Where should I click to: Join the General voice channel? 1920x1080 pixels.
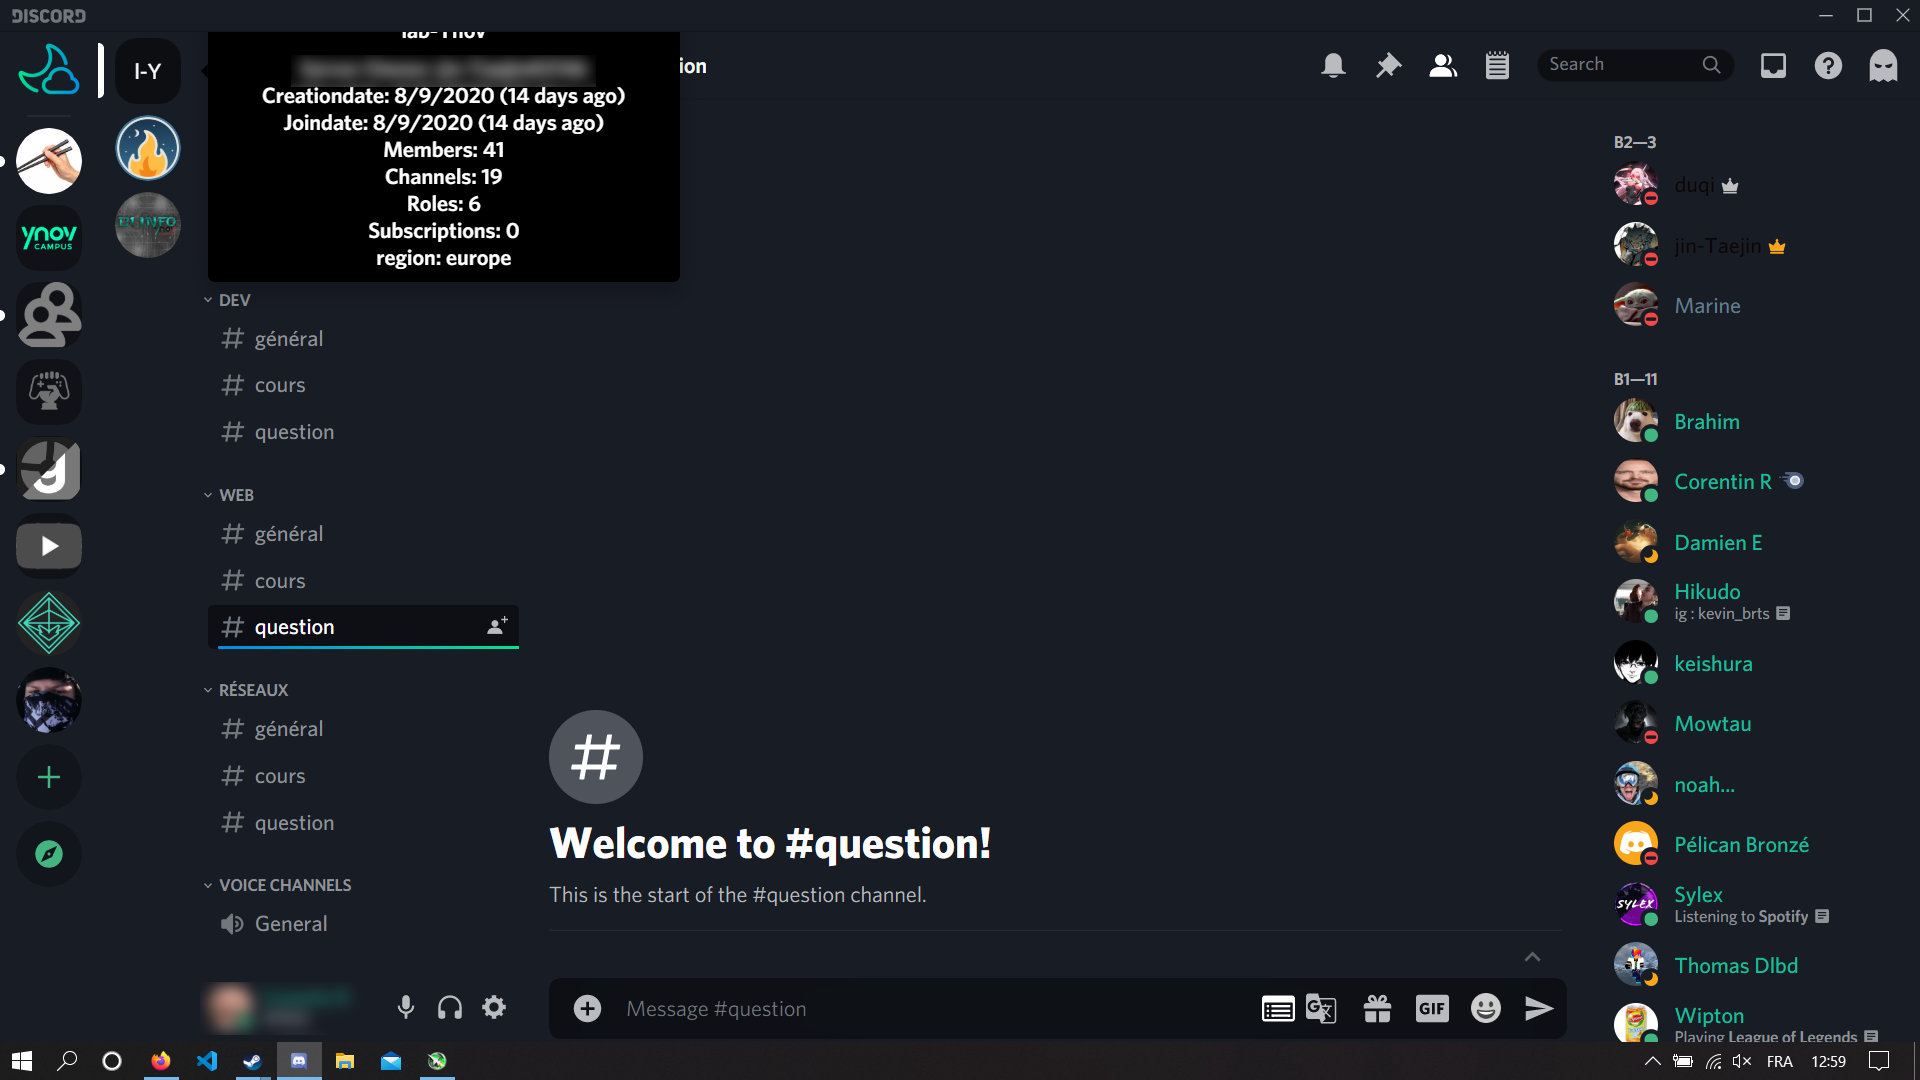pos(290,924)
